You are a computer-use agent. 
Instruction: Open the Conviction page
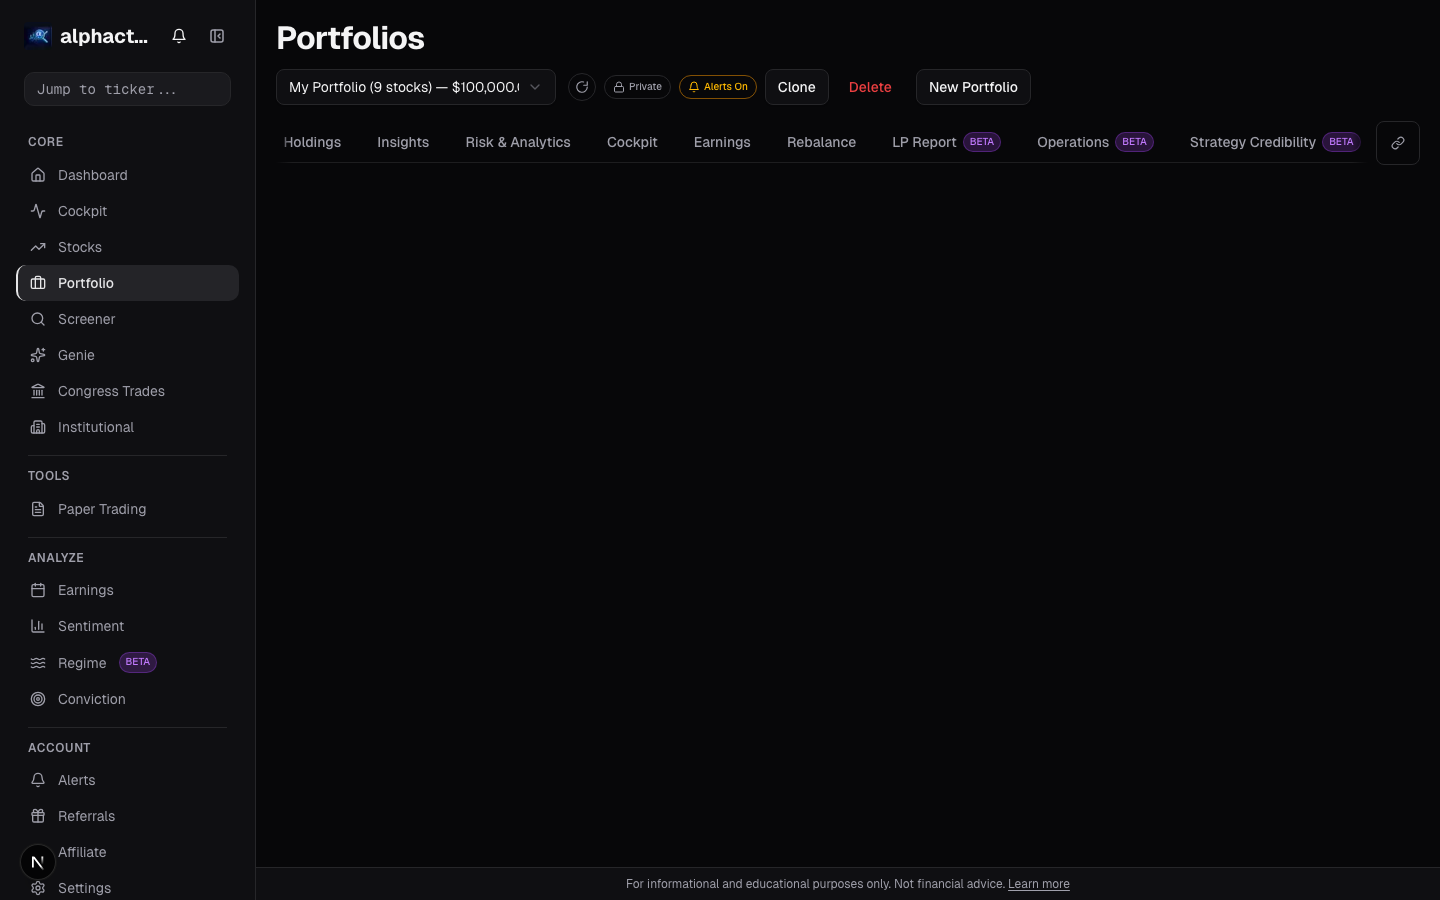(x=91, y=699)
